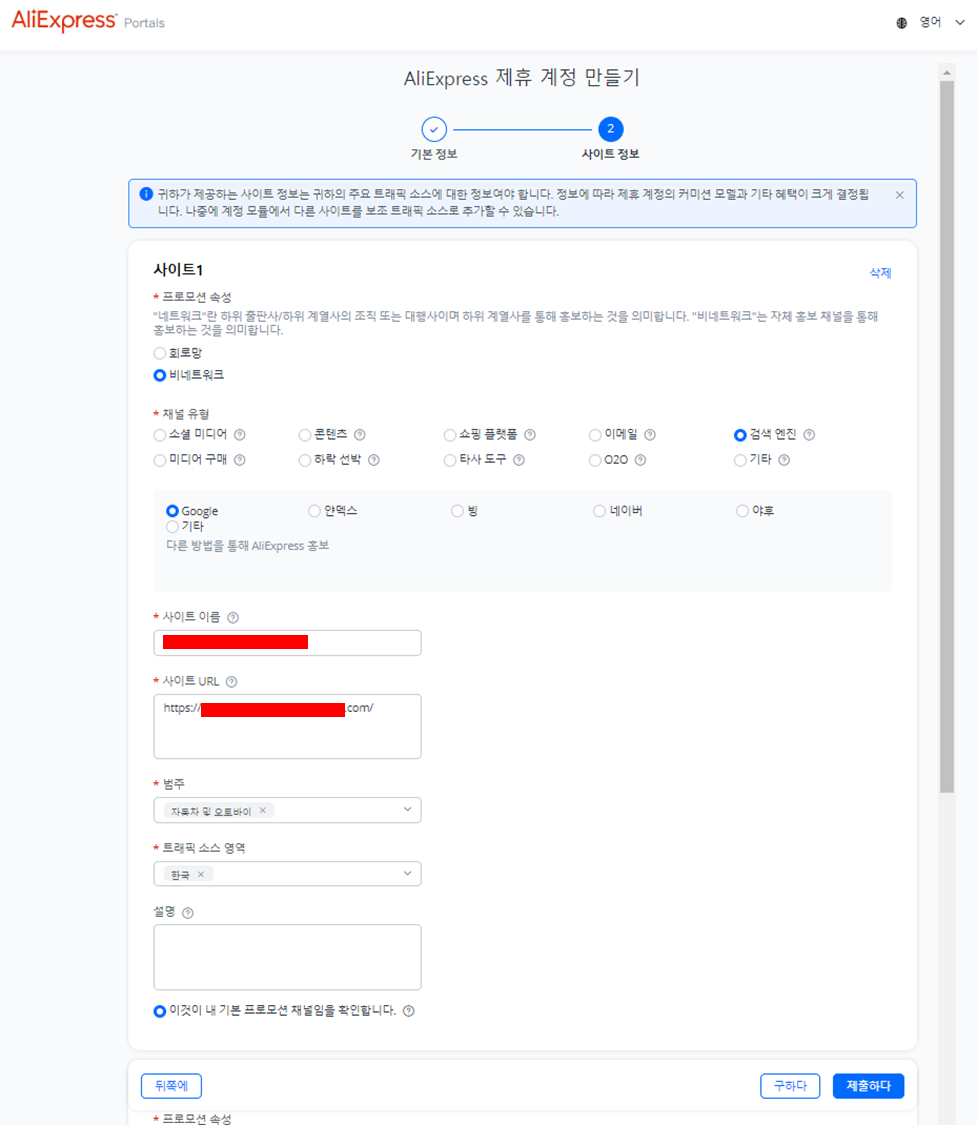Choose 소셜 미디어 channel type

tap(159, 435)
